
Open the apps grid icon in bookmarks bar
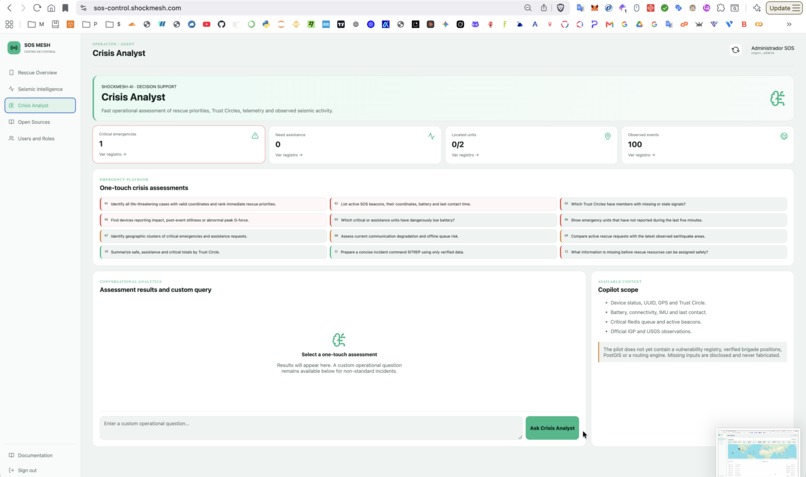pyautogui.click(x=9, y=24)
